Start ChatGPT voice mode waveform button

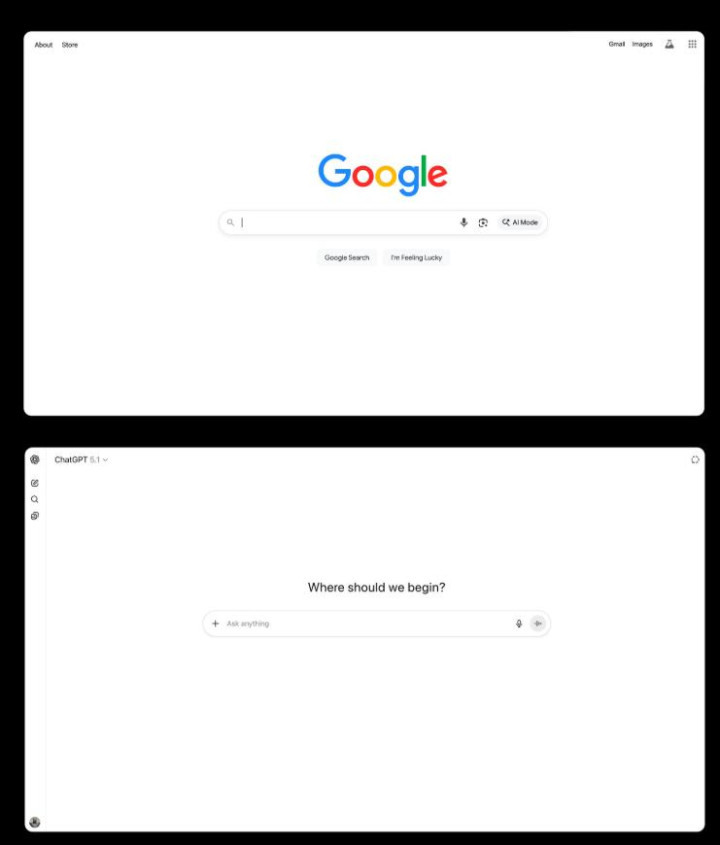pos(537,624)
